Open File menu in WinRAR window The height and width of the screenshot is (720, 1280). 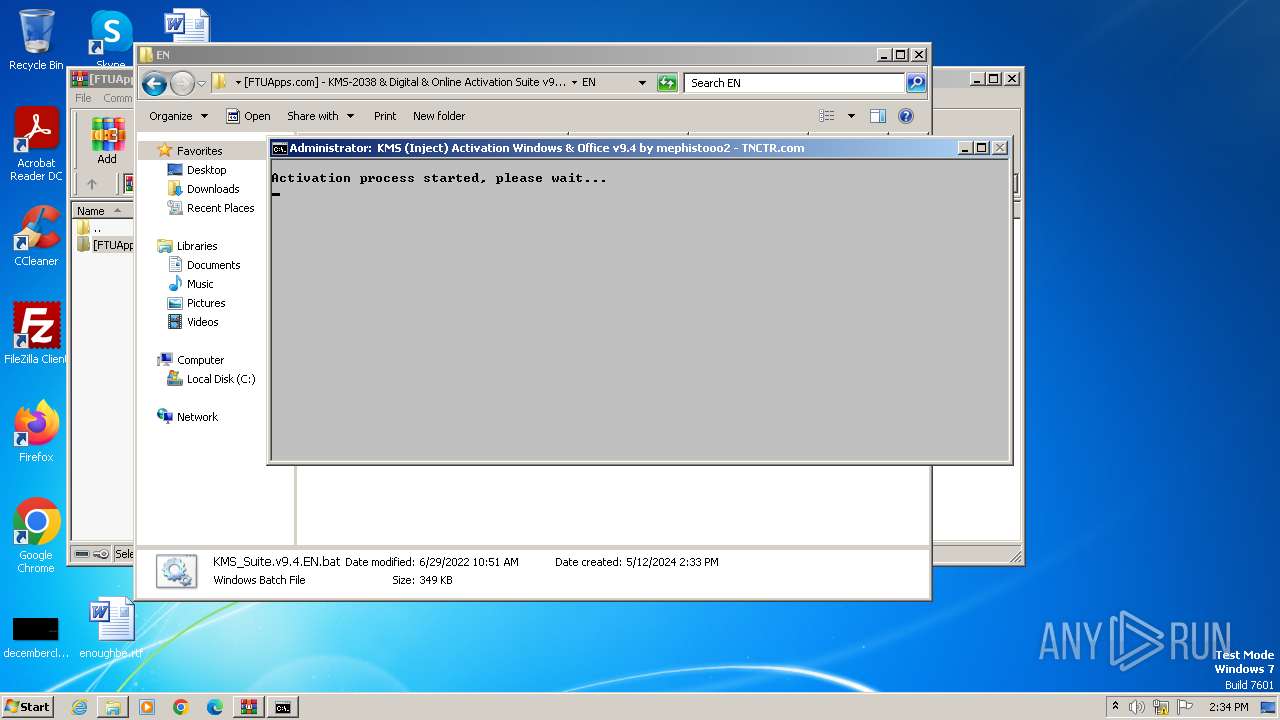click(x=83, y=98)
